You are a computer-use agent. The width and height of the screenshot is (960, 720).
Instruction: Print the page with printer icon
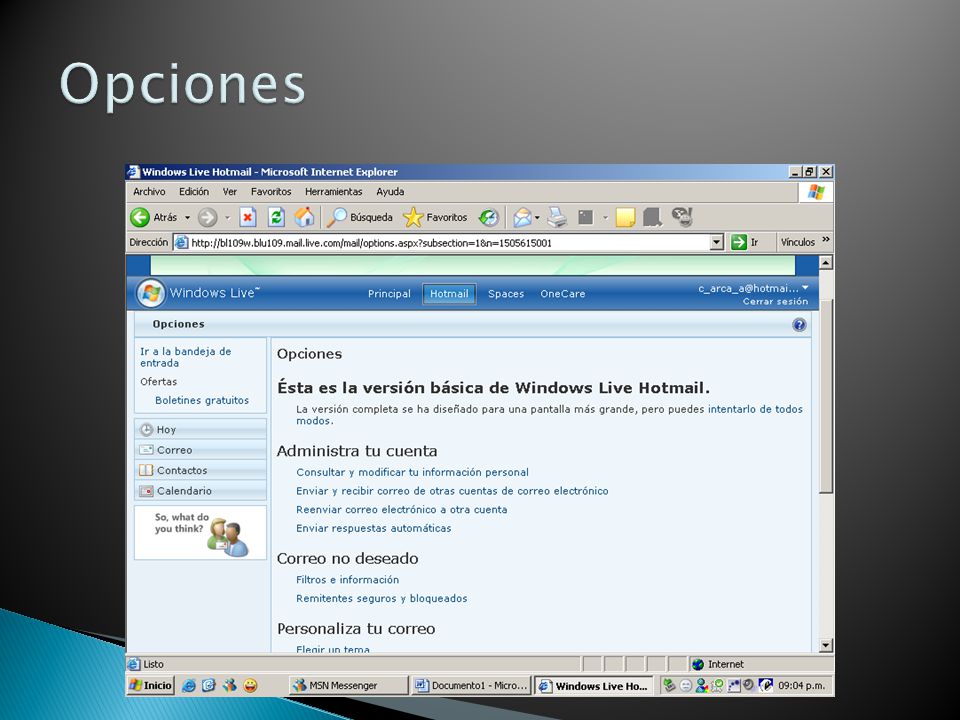[557, 217]
